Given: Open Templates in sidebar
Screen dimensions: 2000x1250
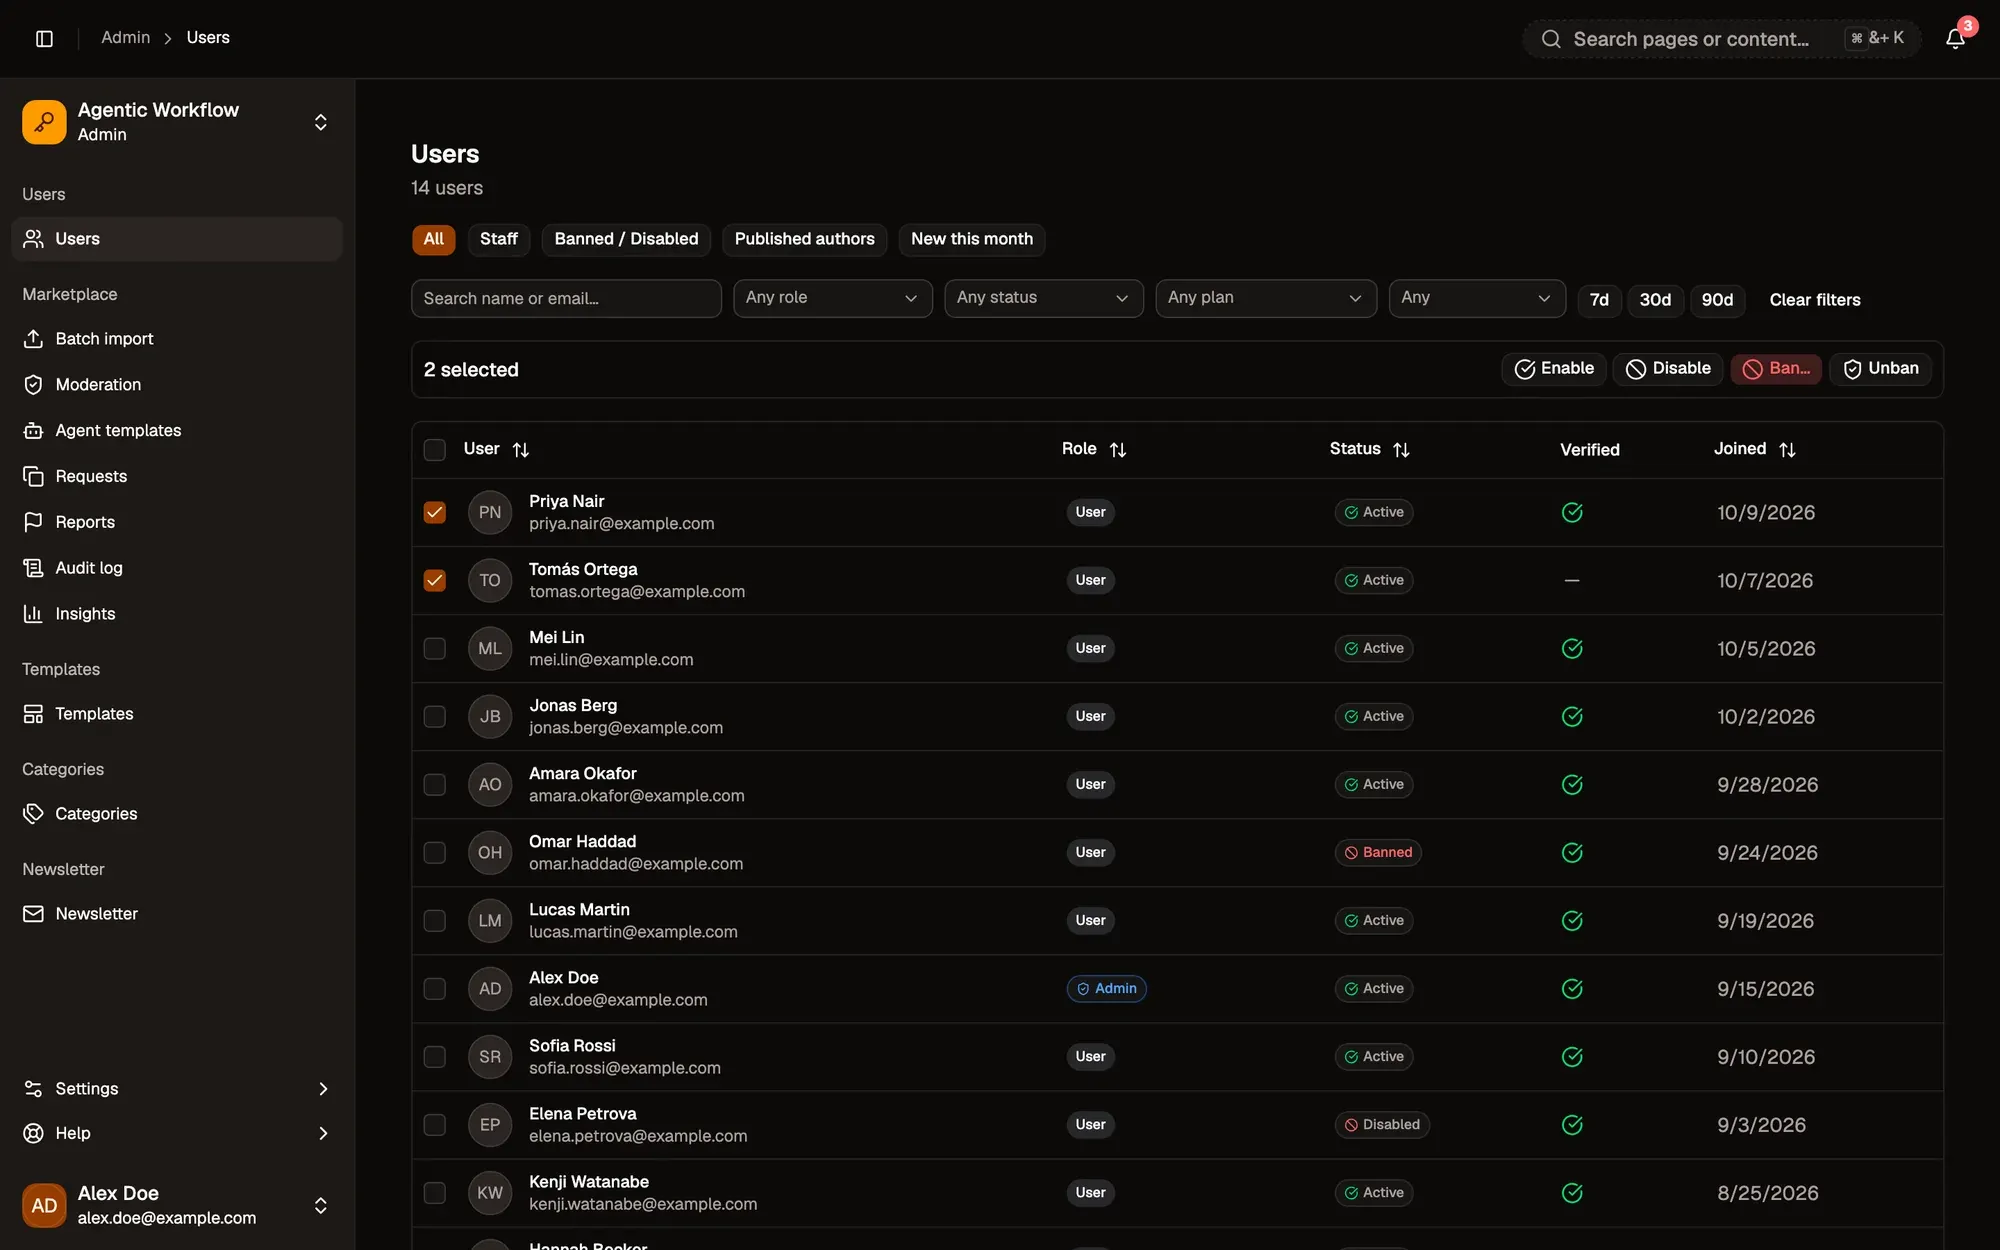Looking at the screenshot, I should 177,714.
